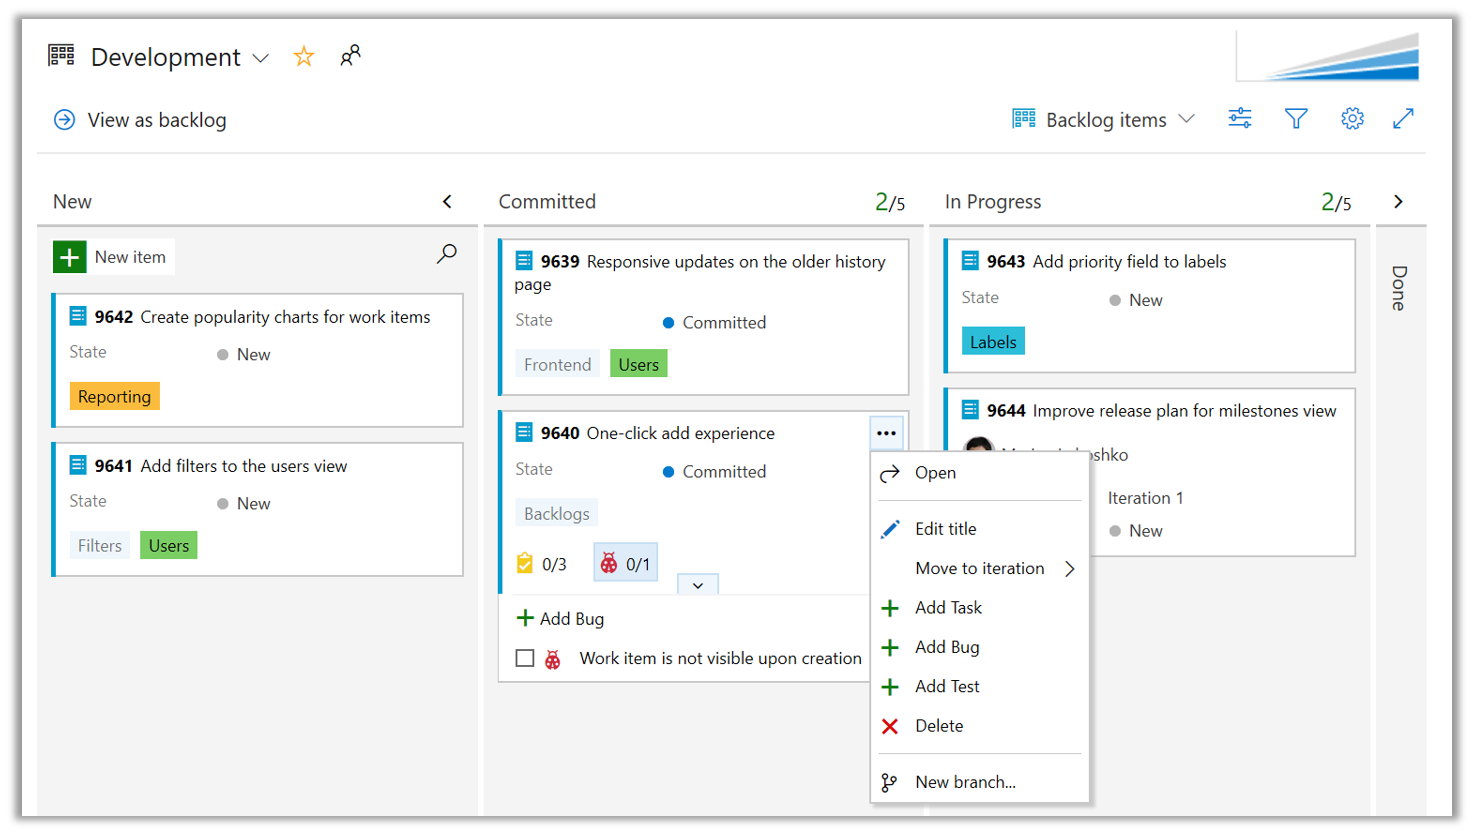Image resolution: width=1478 pixels, height=833 pixels.
Task: Click the search magnifier in New column
Action: pos(447,254)
